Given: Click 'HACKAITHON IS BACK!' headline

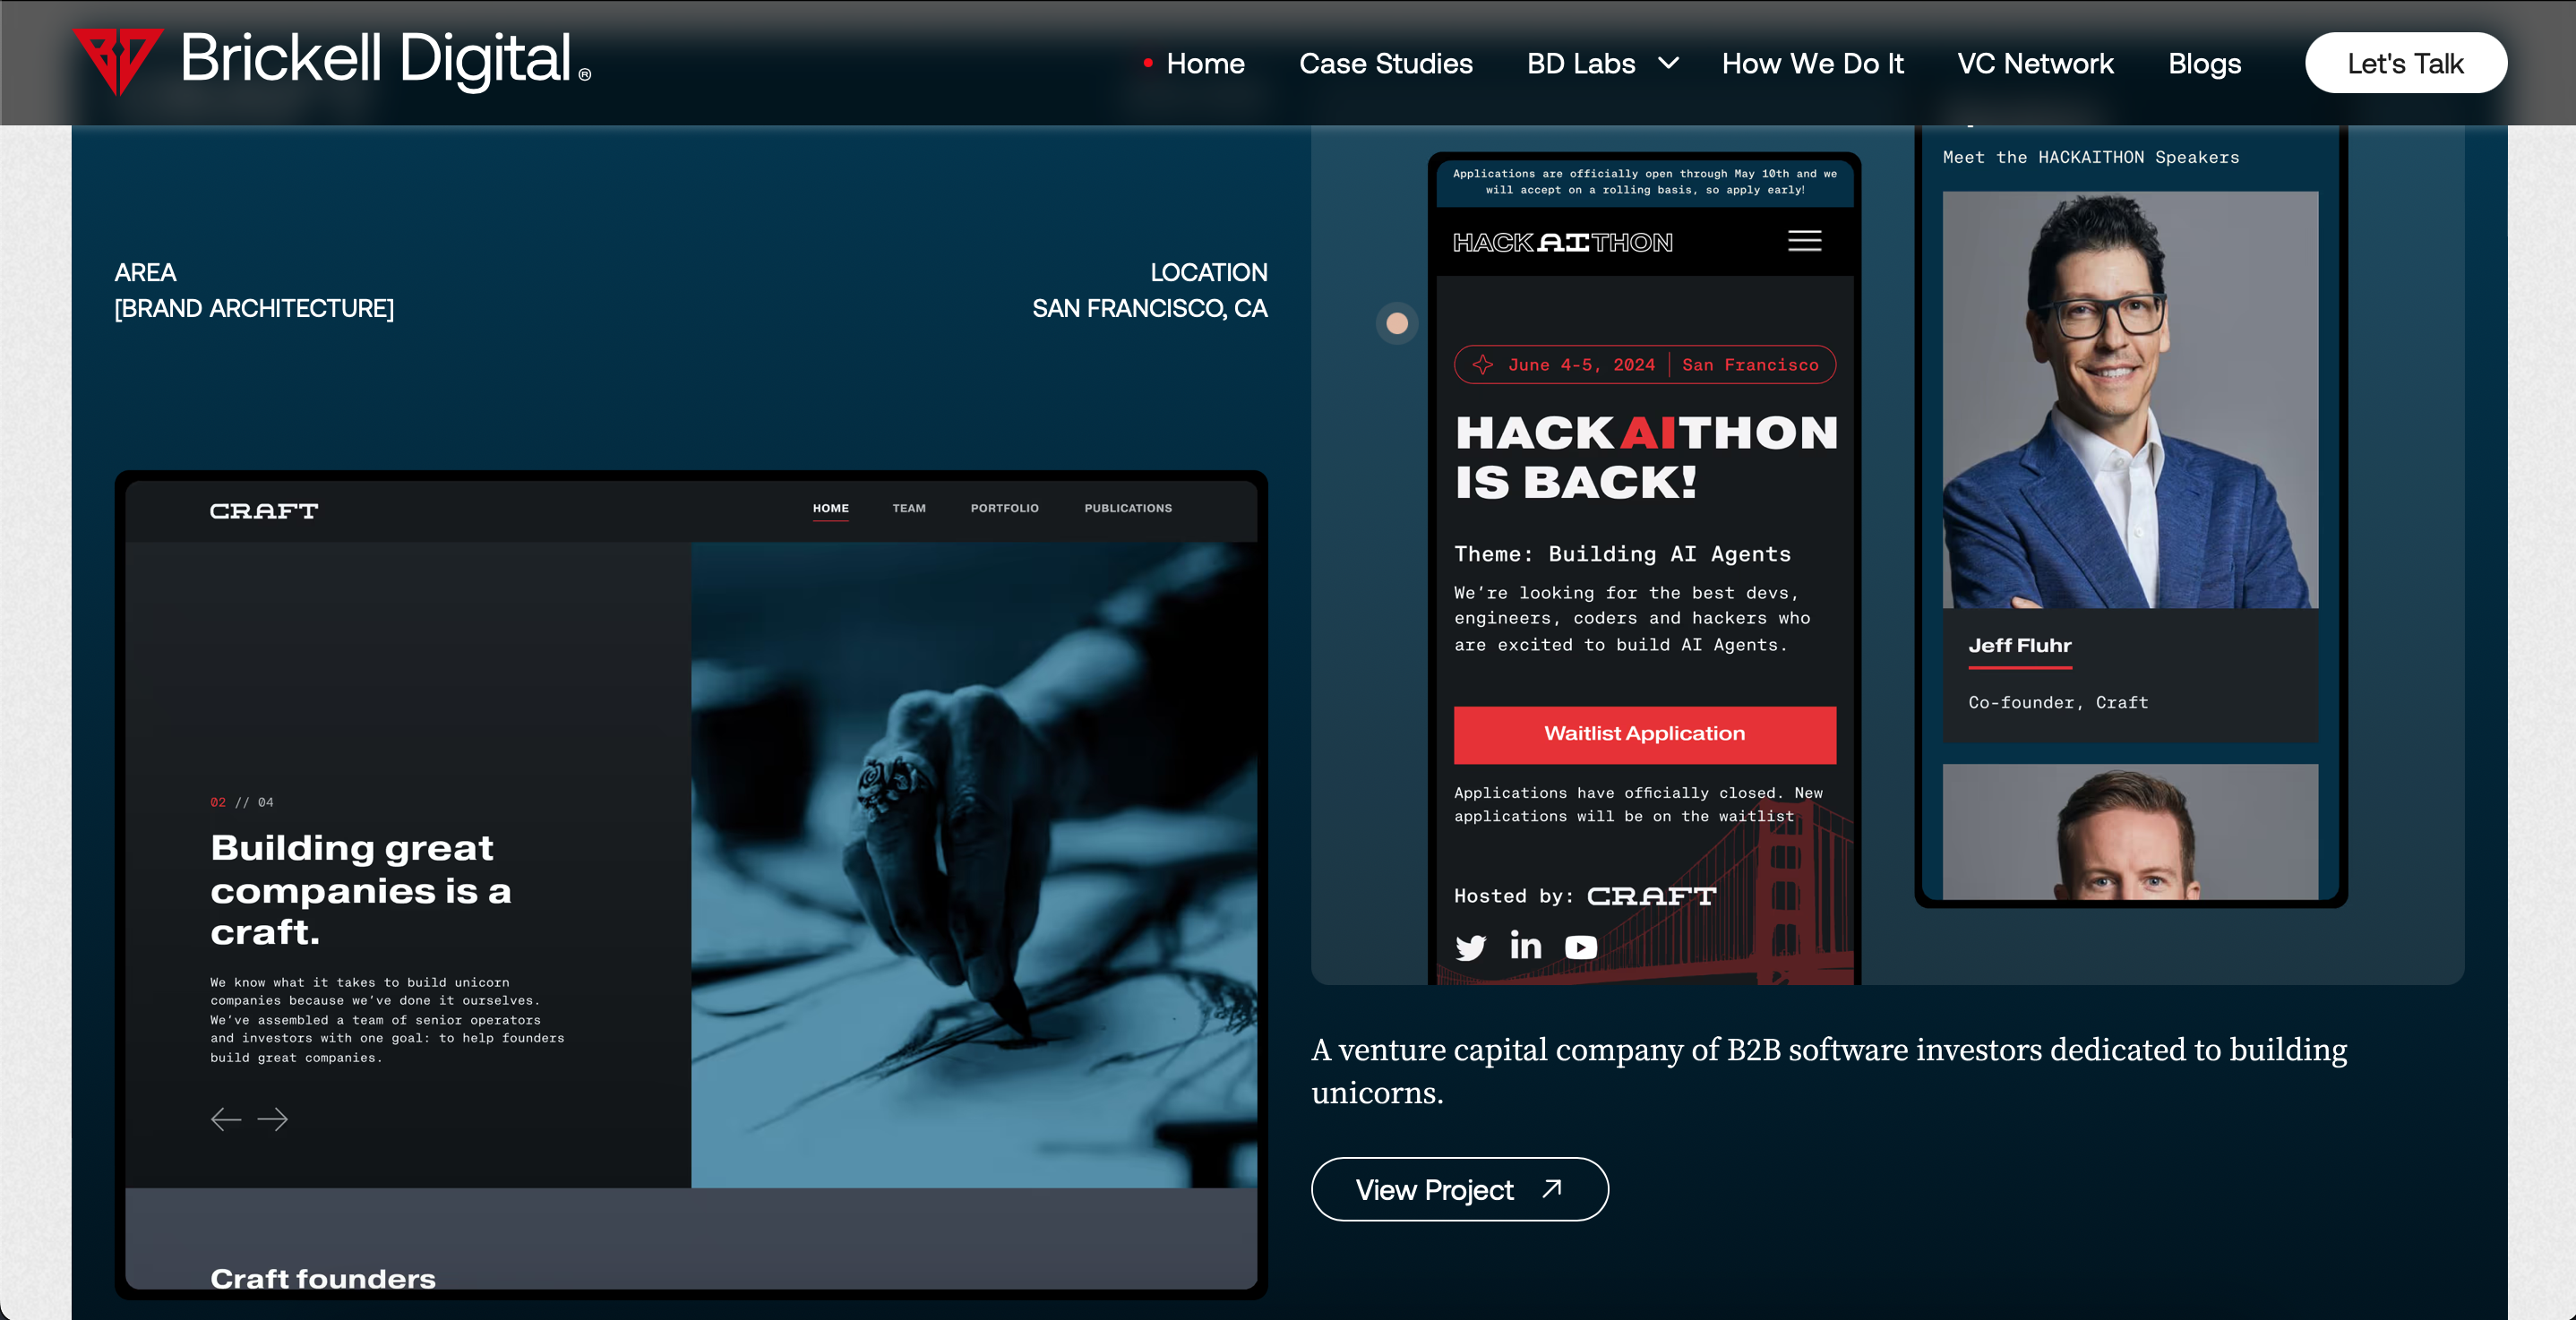Looking at the screenshot, I should (x=1646, y=458).
